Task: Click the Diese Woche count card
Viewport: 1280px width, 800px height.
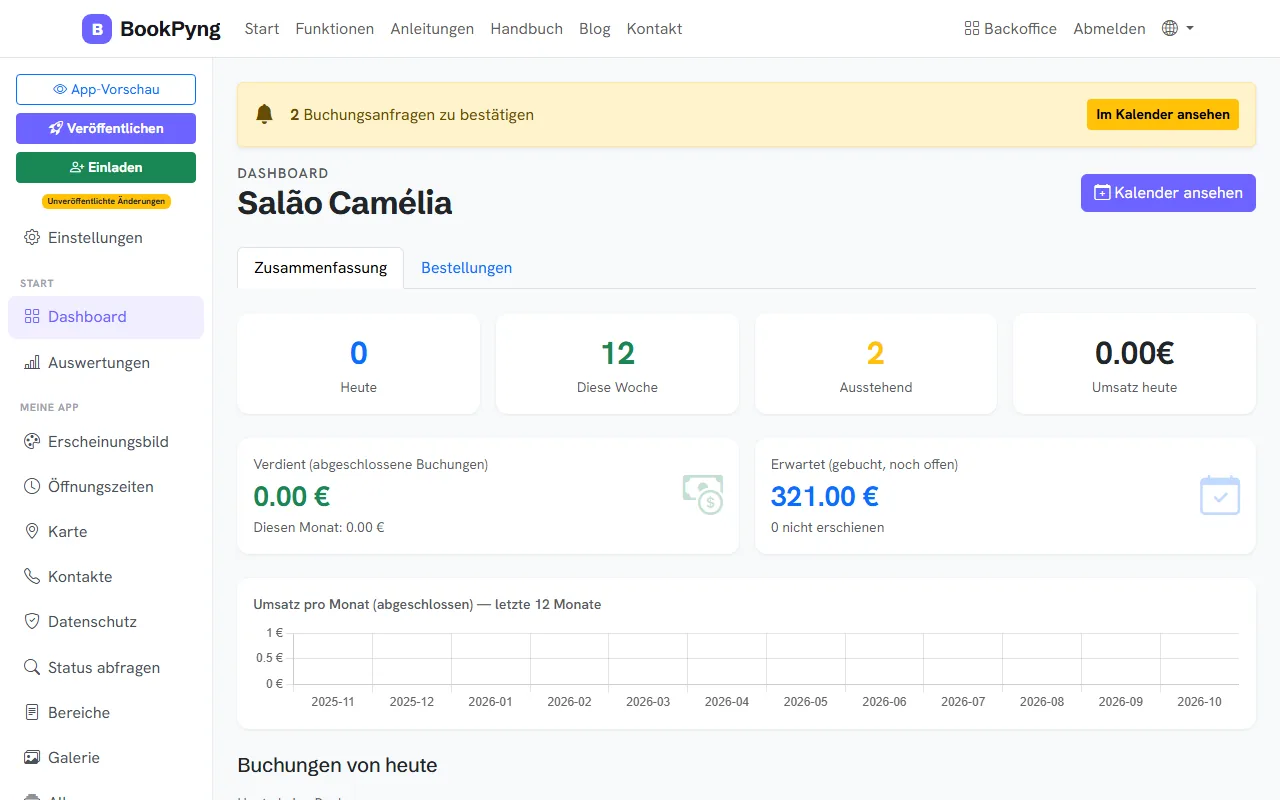Action: [617, 364]
